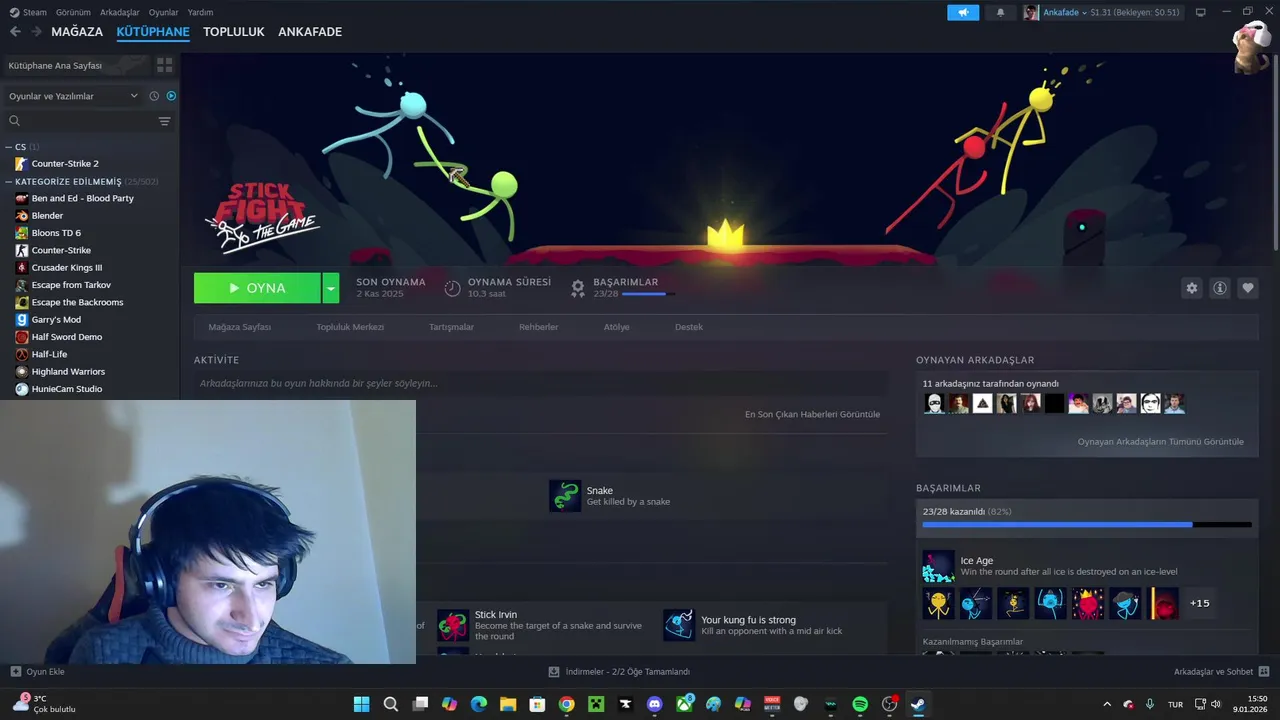Switch library to grid view icon
This screenshot has width=1280, height=720.
click(x=165, y=65)
